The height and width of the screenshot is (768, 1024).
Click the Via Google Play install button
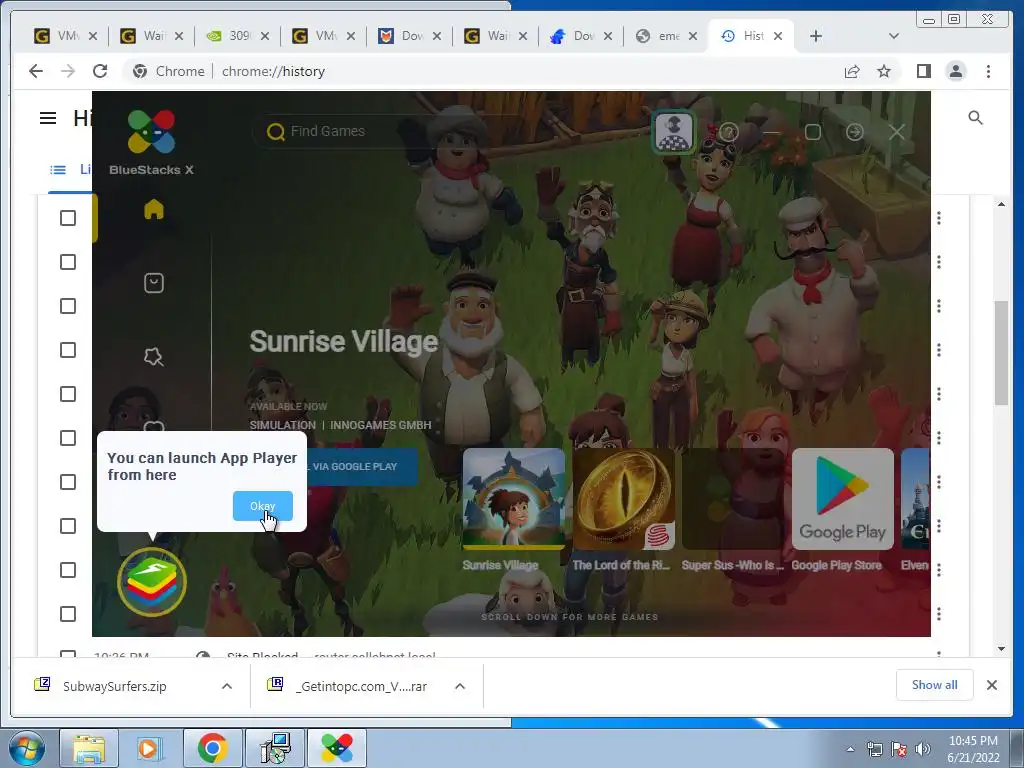pyautogui.click(x=362, y=466)
